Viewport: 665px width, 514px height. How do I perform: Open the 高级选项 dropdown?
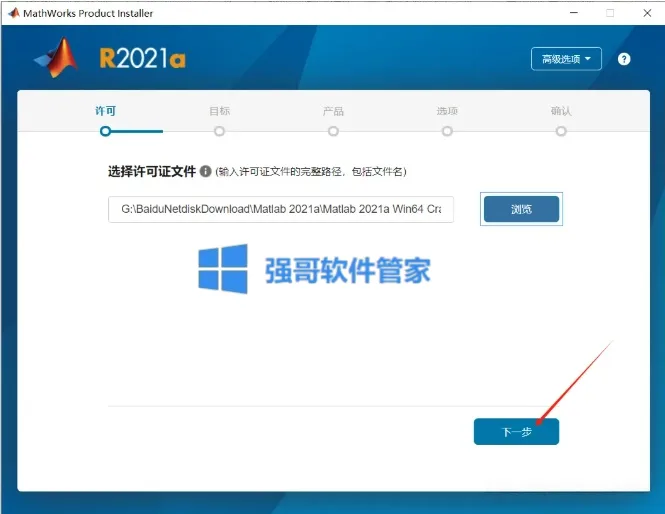pos(566,59)
